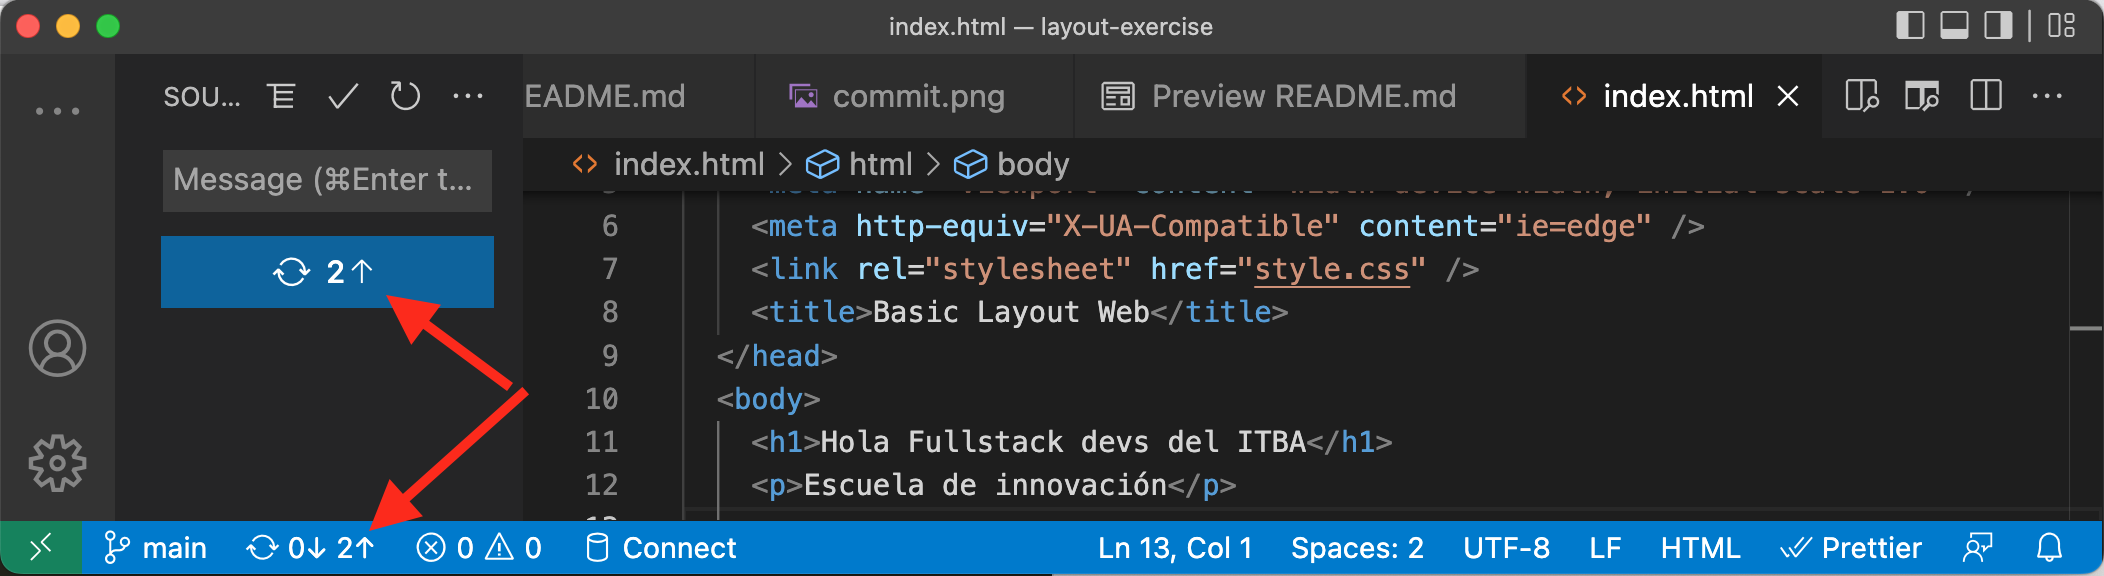Change end of line sequence LF
Viewport: 2104px width, 576px height.
point(1605,548)
